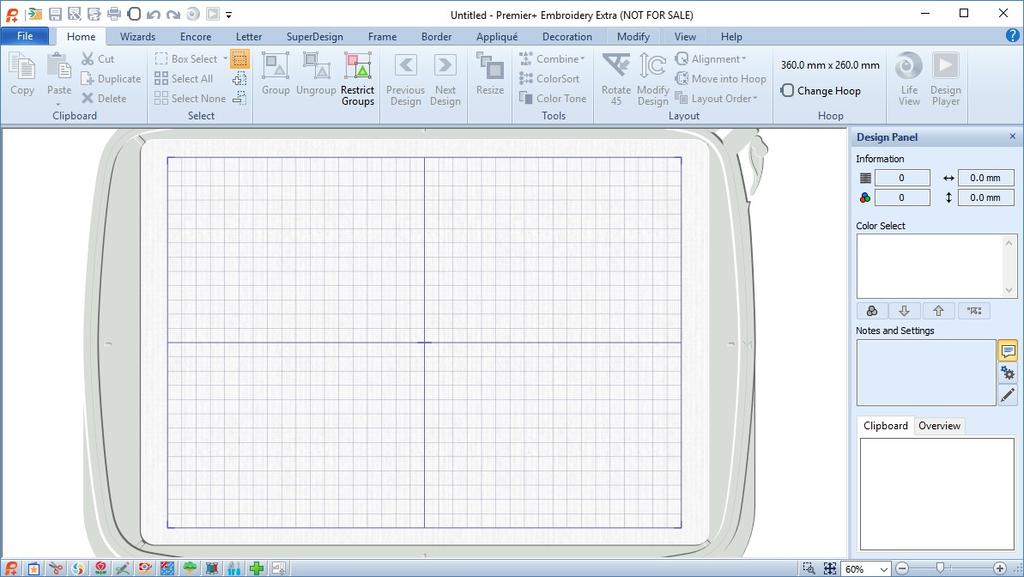The image size is (1024, 577).
Task: Click Change Hoop button
Action: [821, 91]
